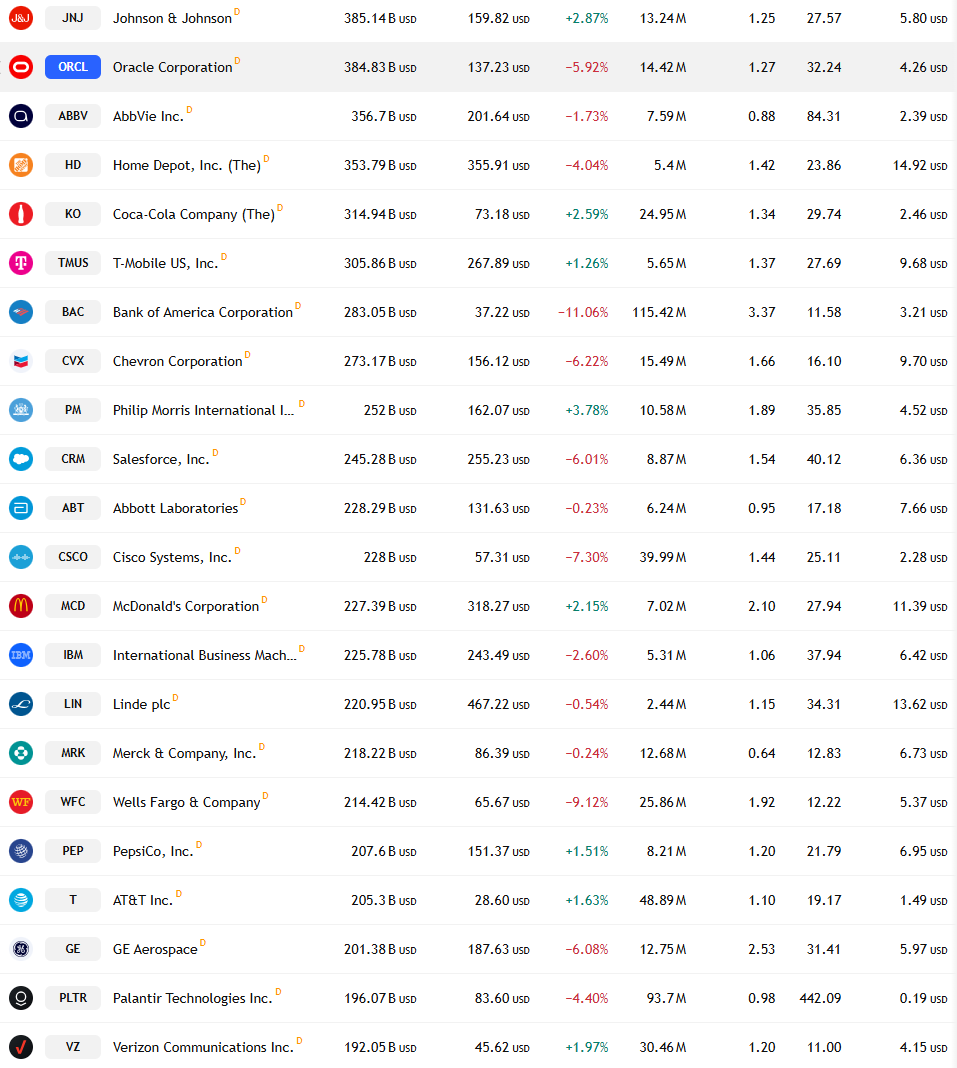Open the Bank of America Corporation link
This screenshot has width=957, height=1068.
coord(203,313)
